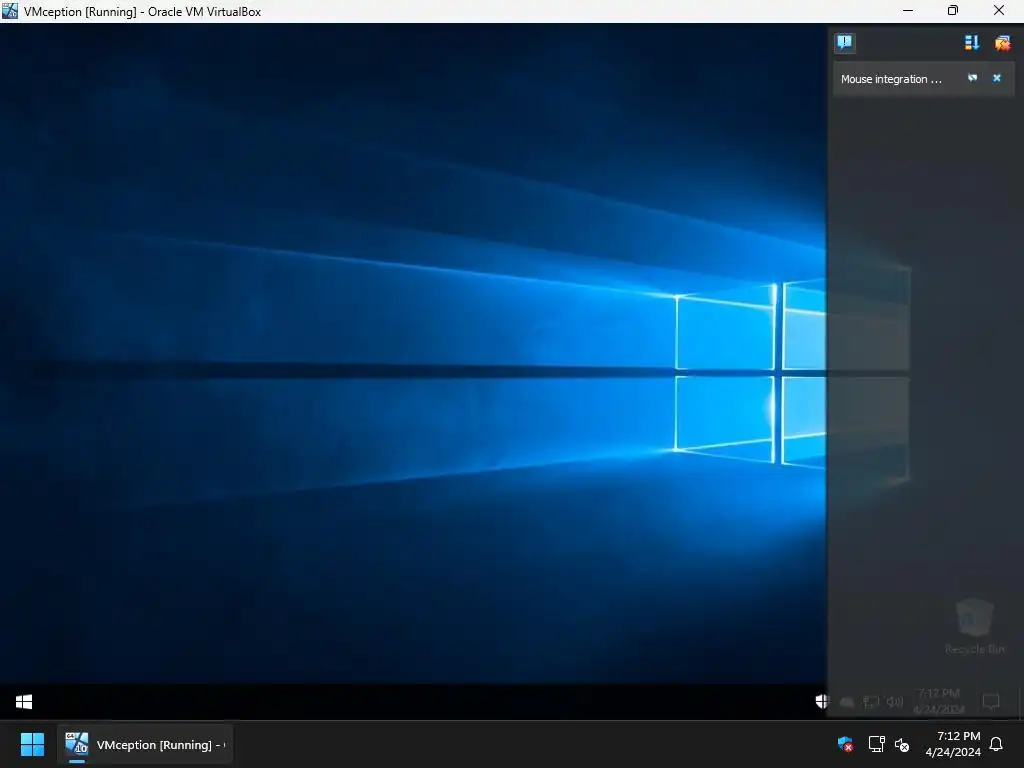
Task: Expand details of the Mouse integration notification
Action: tap(972, 78)
